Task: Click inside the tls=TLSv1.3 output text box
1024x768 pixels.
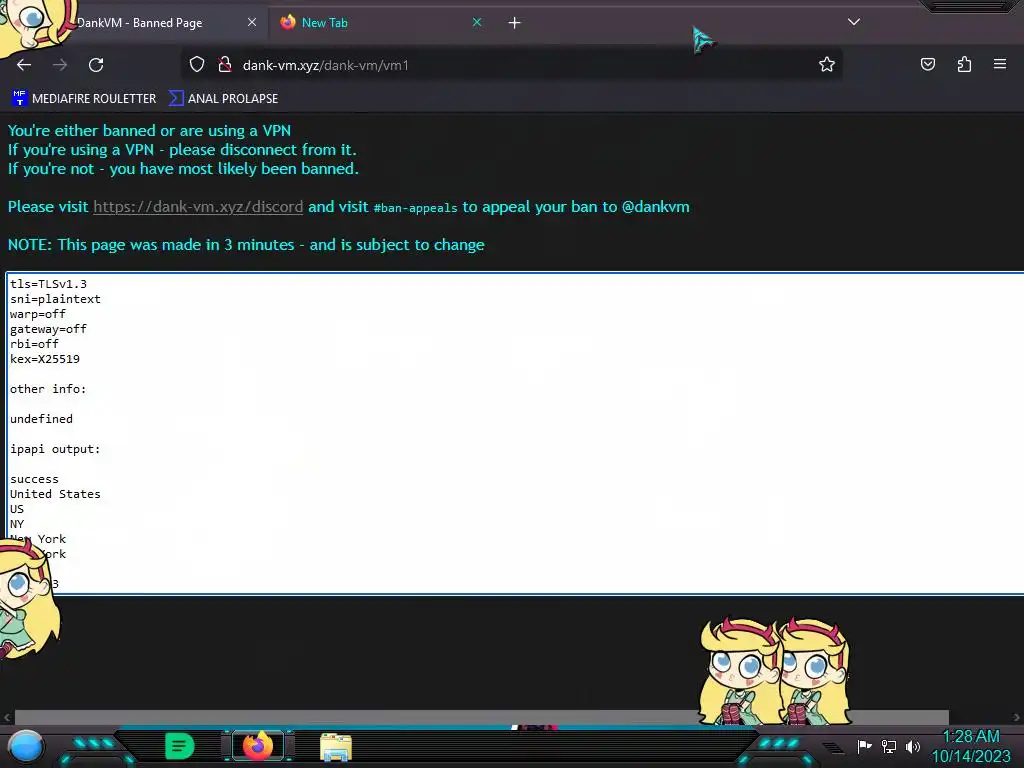Action: (x=515, y=433)
